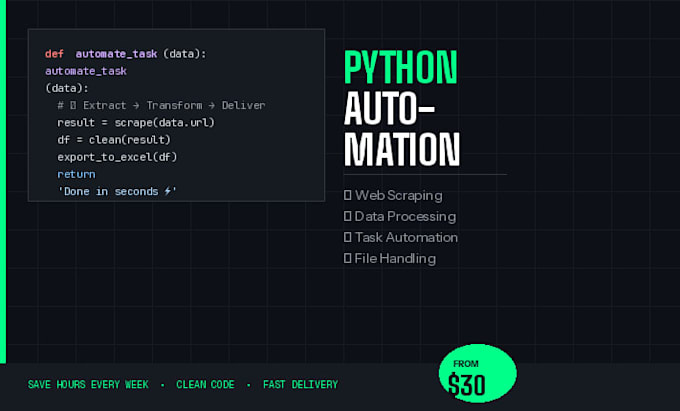Click the 'MATION' headline word

click(402, 150)
